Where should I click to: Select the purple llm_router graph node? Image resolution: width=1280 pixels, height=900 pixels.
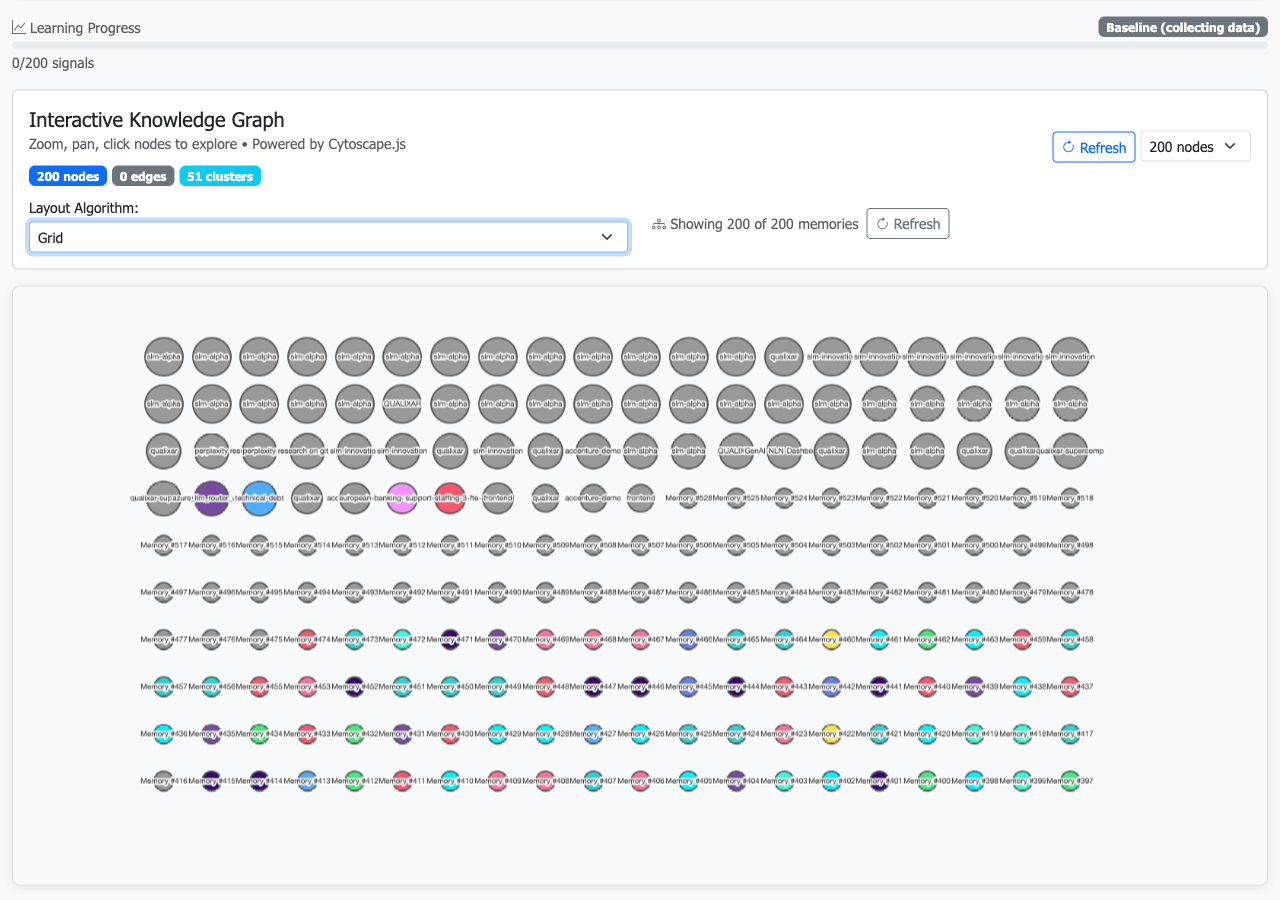(x=211, y=498)
